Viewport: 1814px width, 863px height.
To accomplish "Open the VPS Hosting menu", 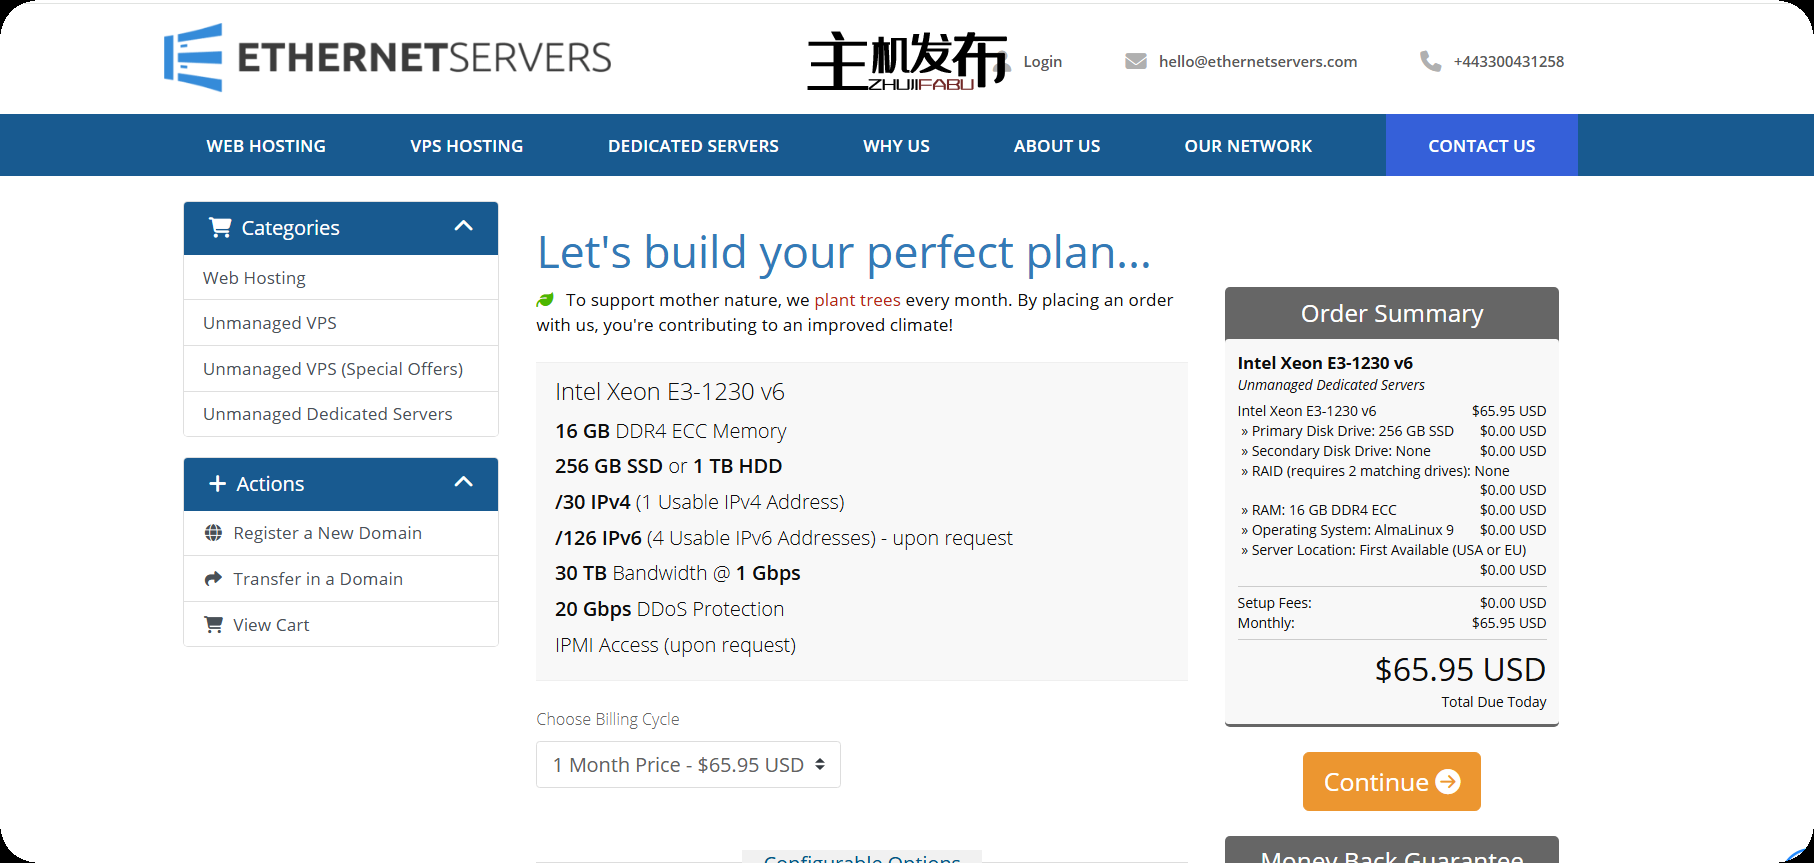I will point(466,146).
